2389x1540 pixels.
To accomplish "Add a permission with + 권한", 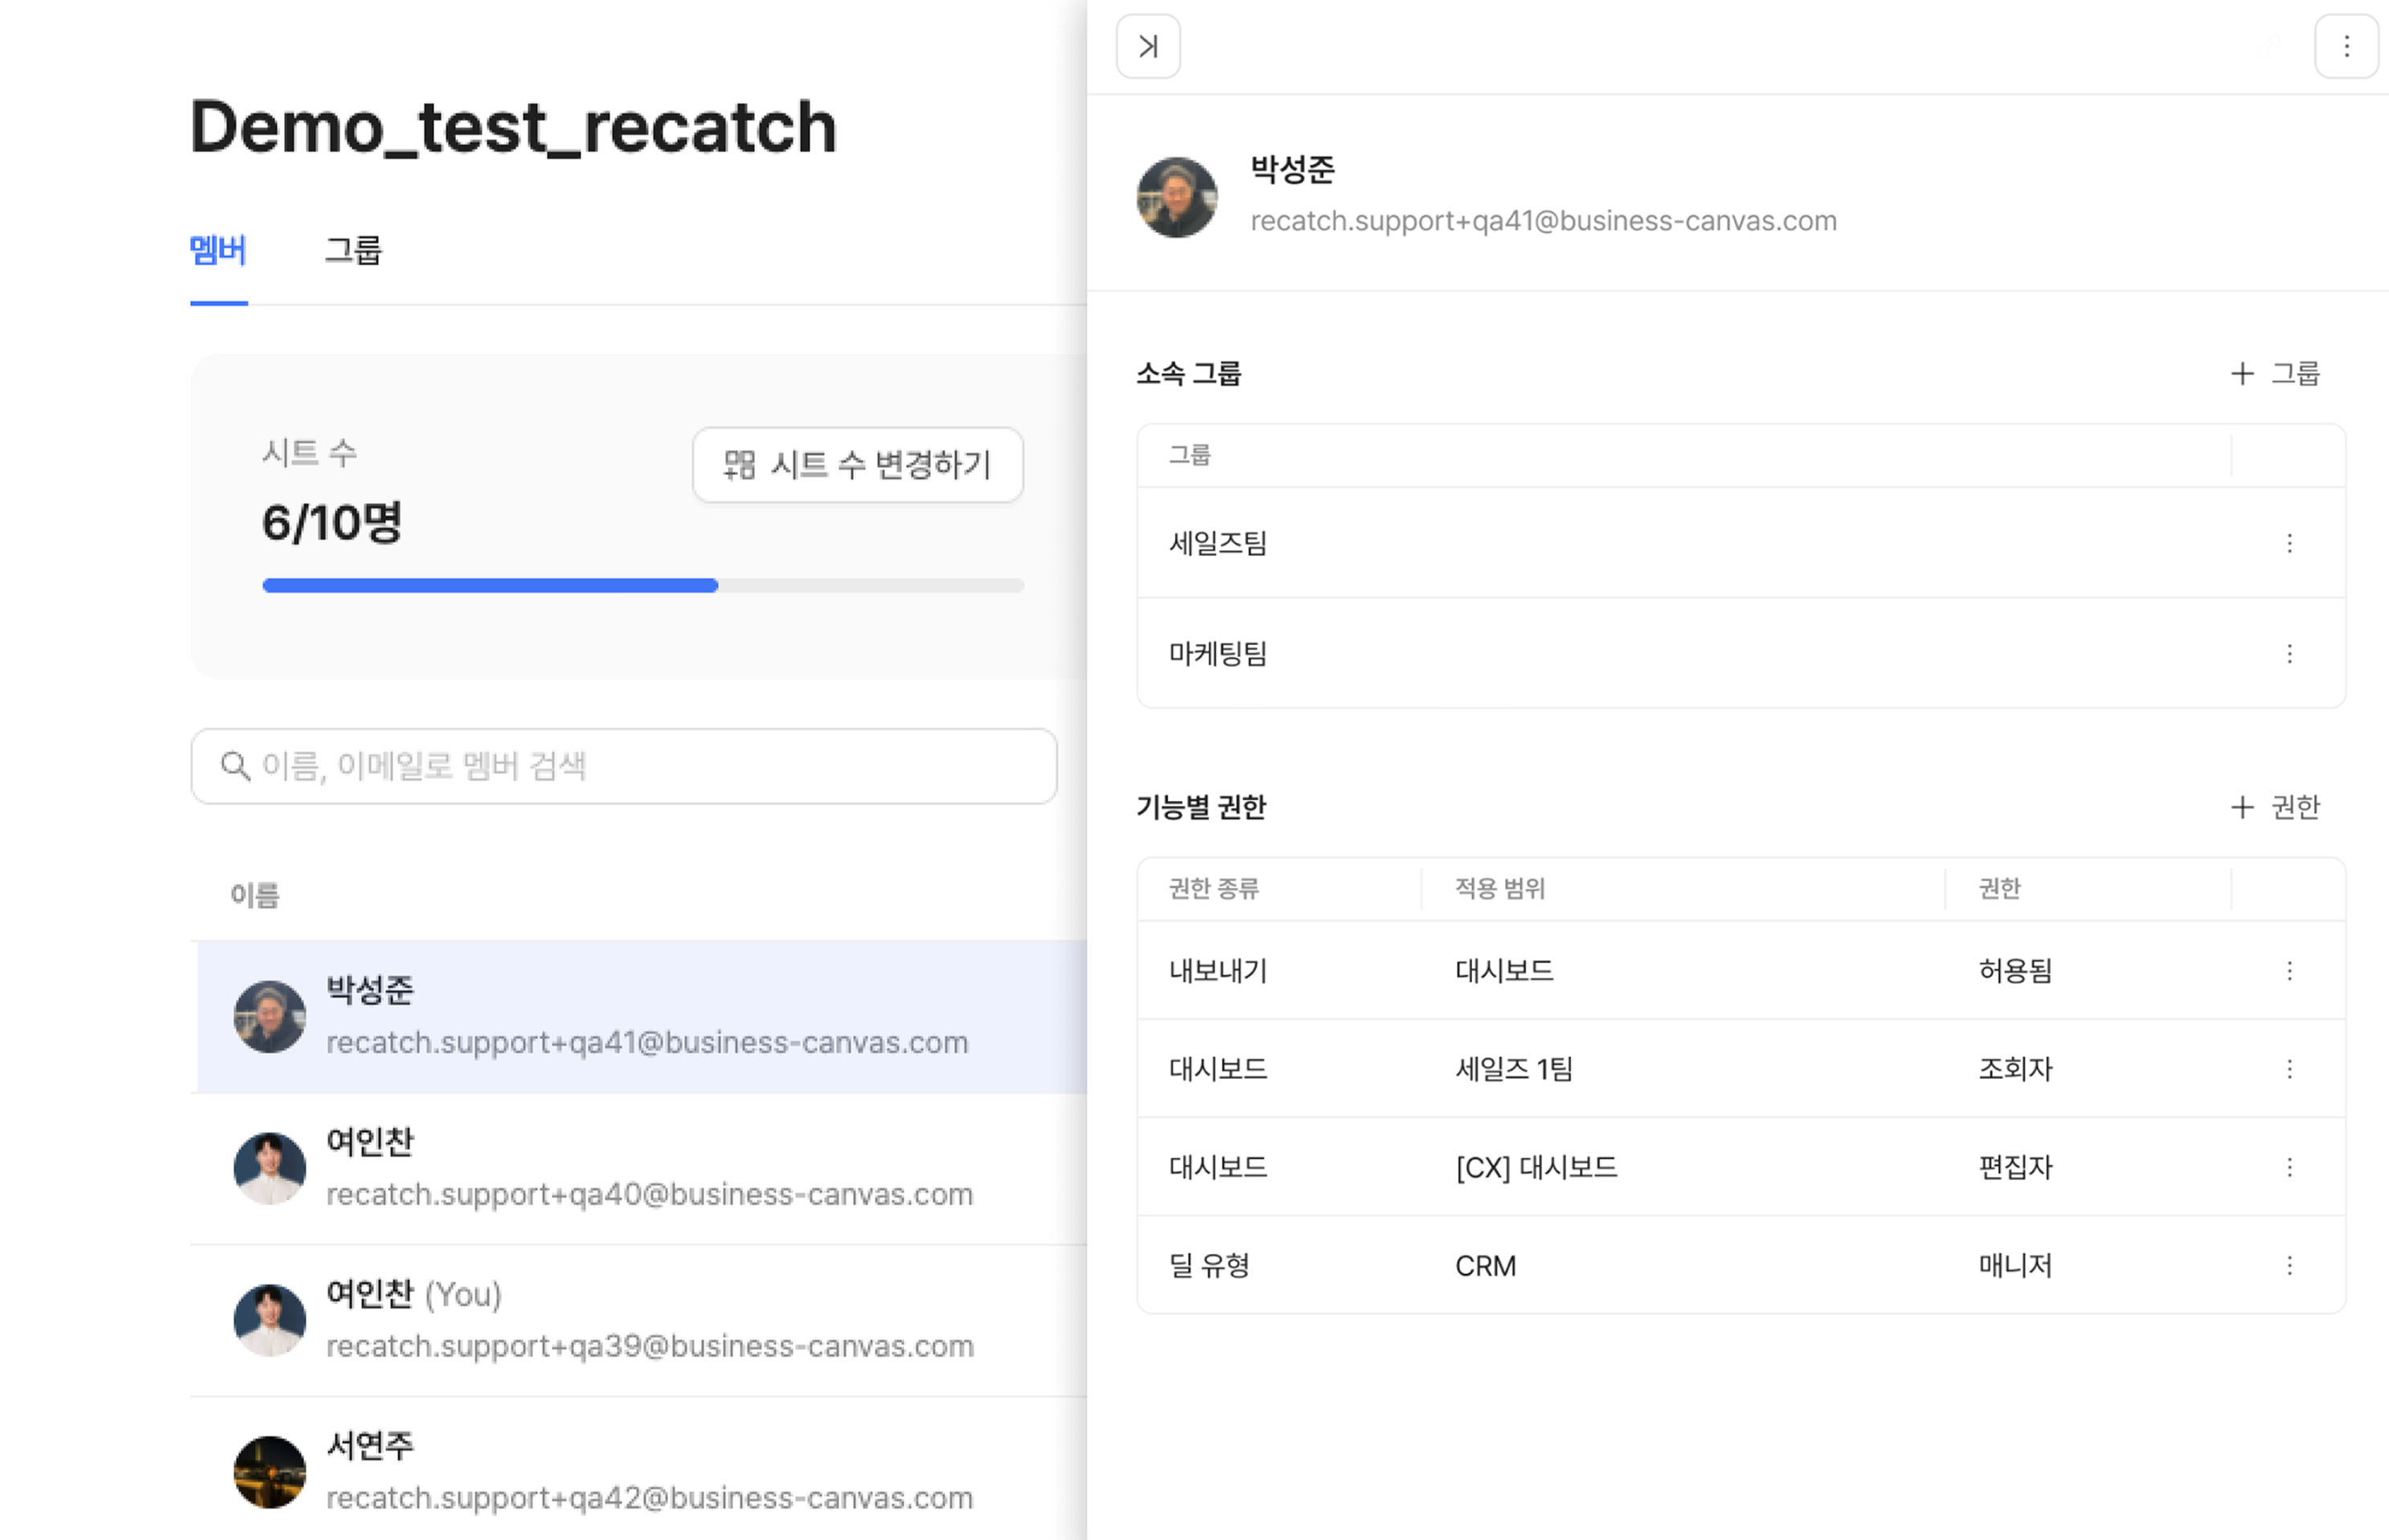I will pos(2274,806).
